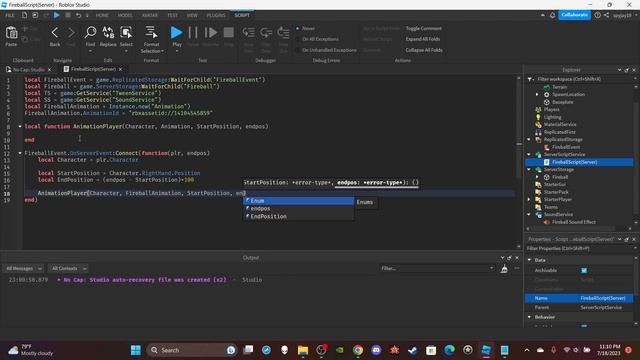
Task: Open the FILE menu
Action: coord(10,15)
